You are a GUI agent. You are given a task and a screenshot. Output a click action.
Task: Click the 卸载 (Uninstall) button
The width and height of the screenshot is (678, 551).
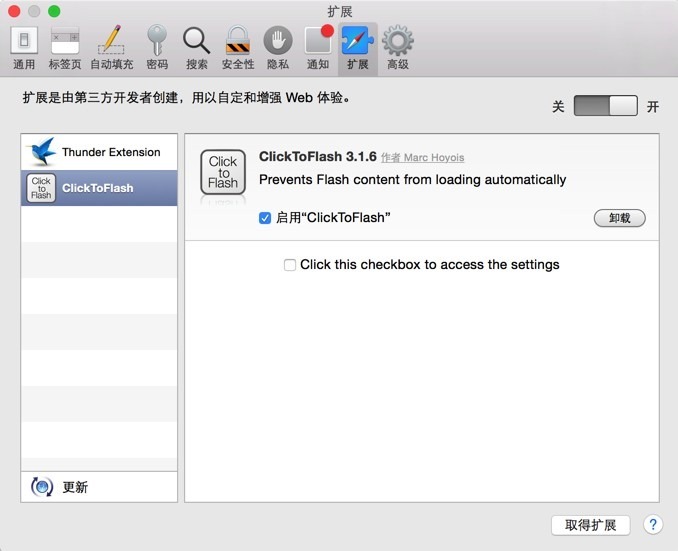tap(620, 218)
